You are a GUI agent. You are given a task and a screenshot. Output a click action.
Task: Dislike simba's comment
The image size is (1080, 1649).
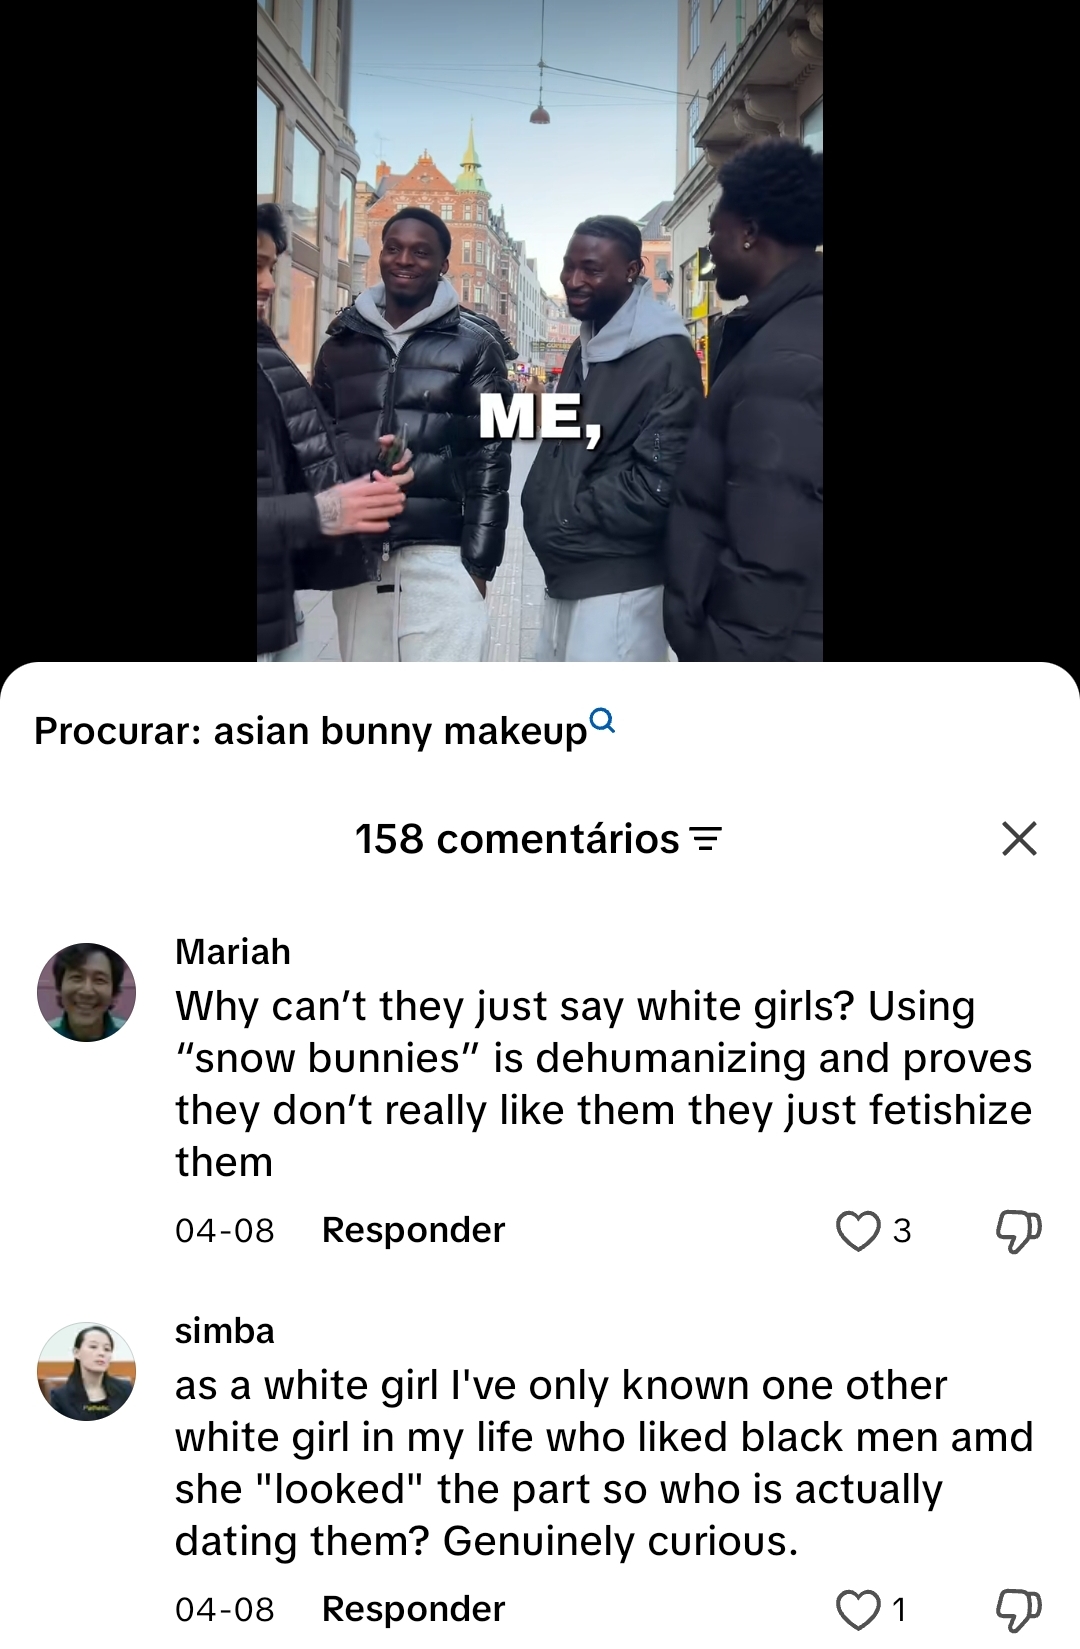tap(1018, 1610)
